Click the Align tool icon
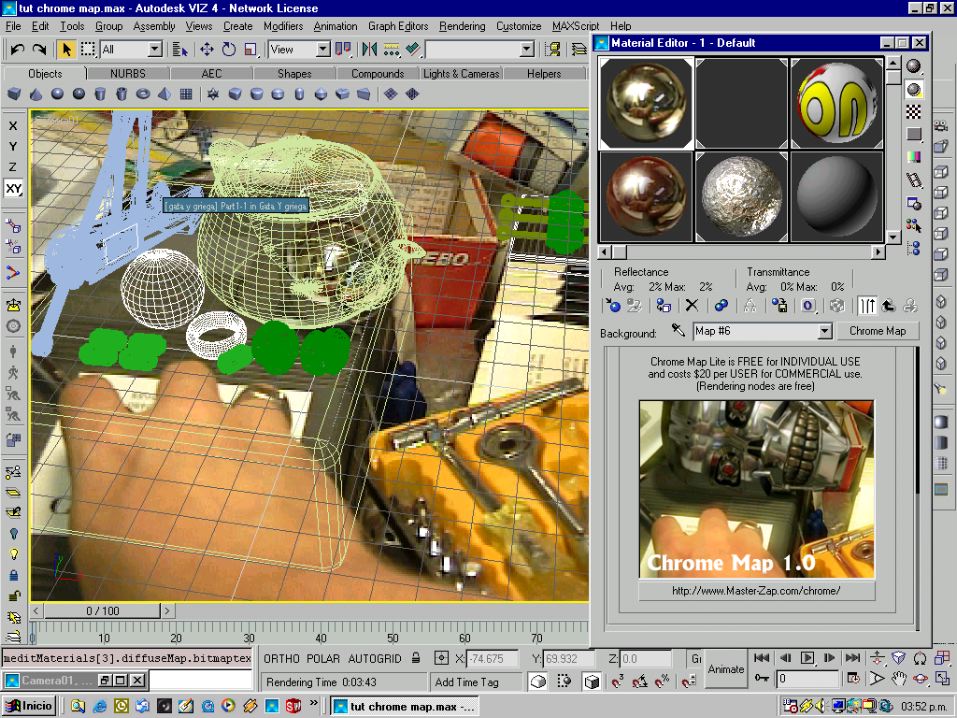The width and height of the screenshot is (957, 718). [413, 49]
